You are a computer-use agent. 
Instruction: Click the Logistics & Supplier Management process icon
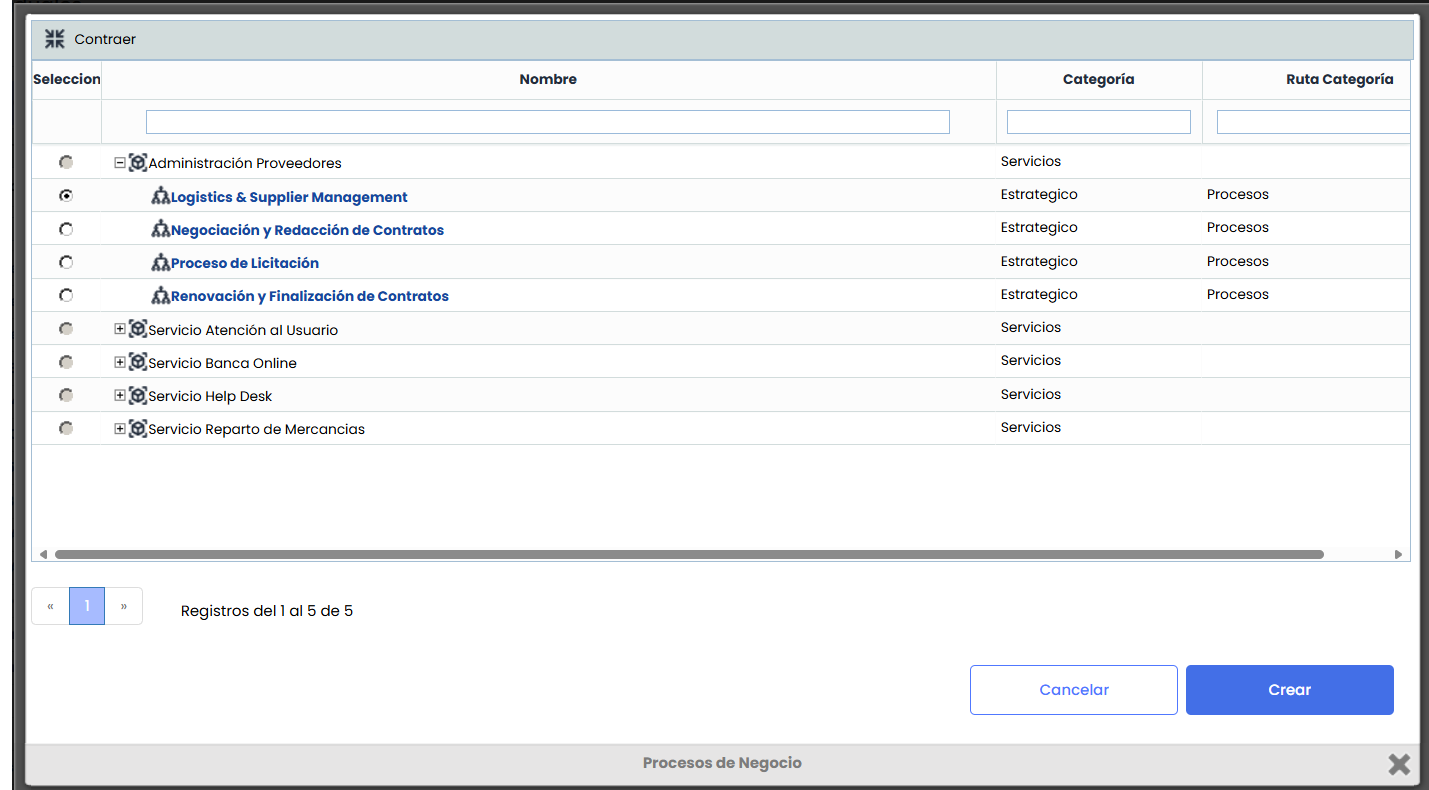(160, 196)
